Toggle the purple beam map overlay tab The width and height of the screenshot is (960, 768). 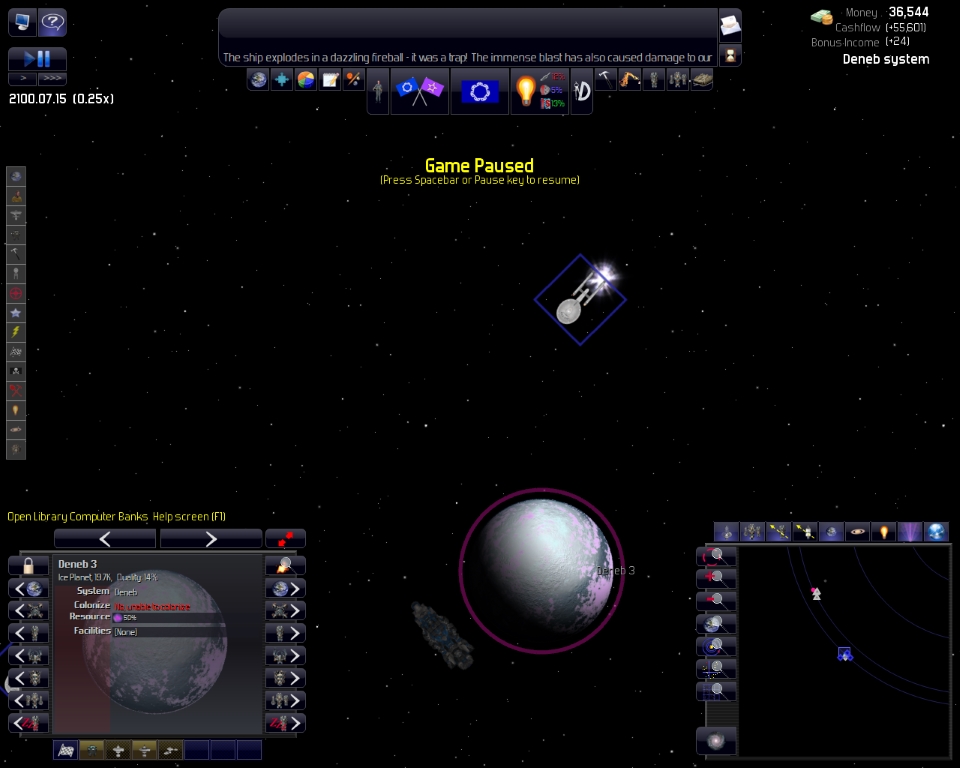coord(910,532)
